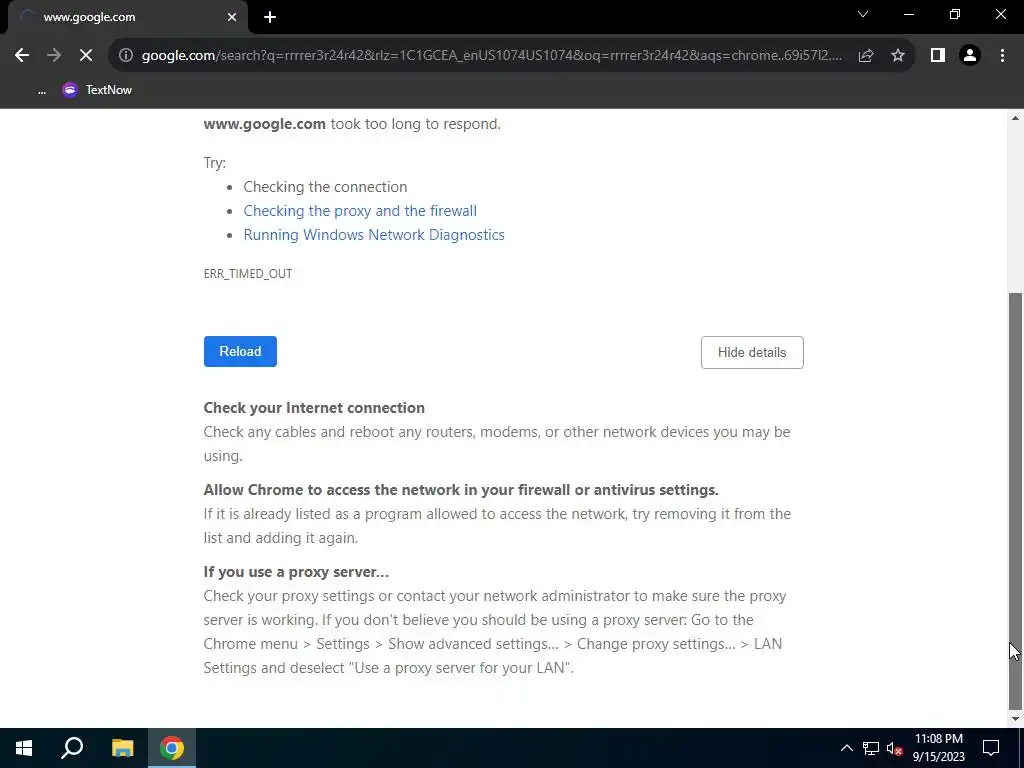Click the Reload button
The width and height of the screenshot is (1024, 768).
240,351
